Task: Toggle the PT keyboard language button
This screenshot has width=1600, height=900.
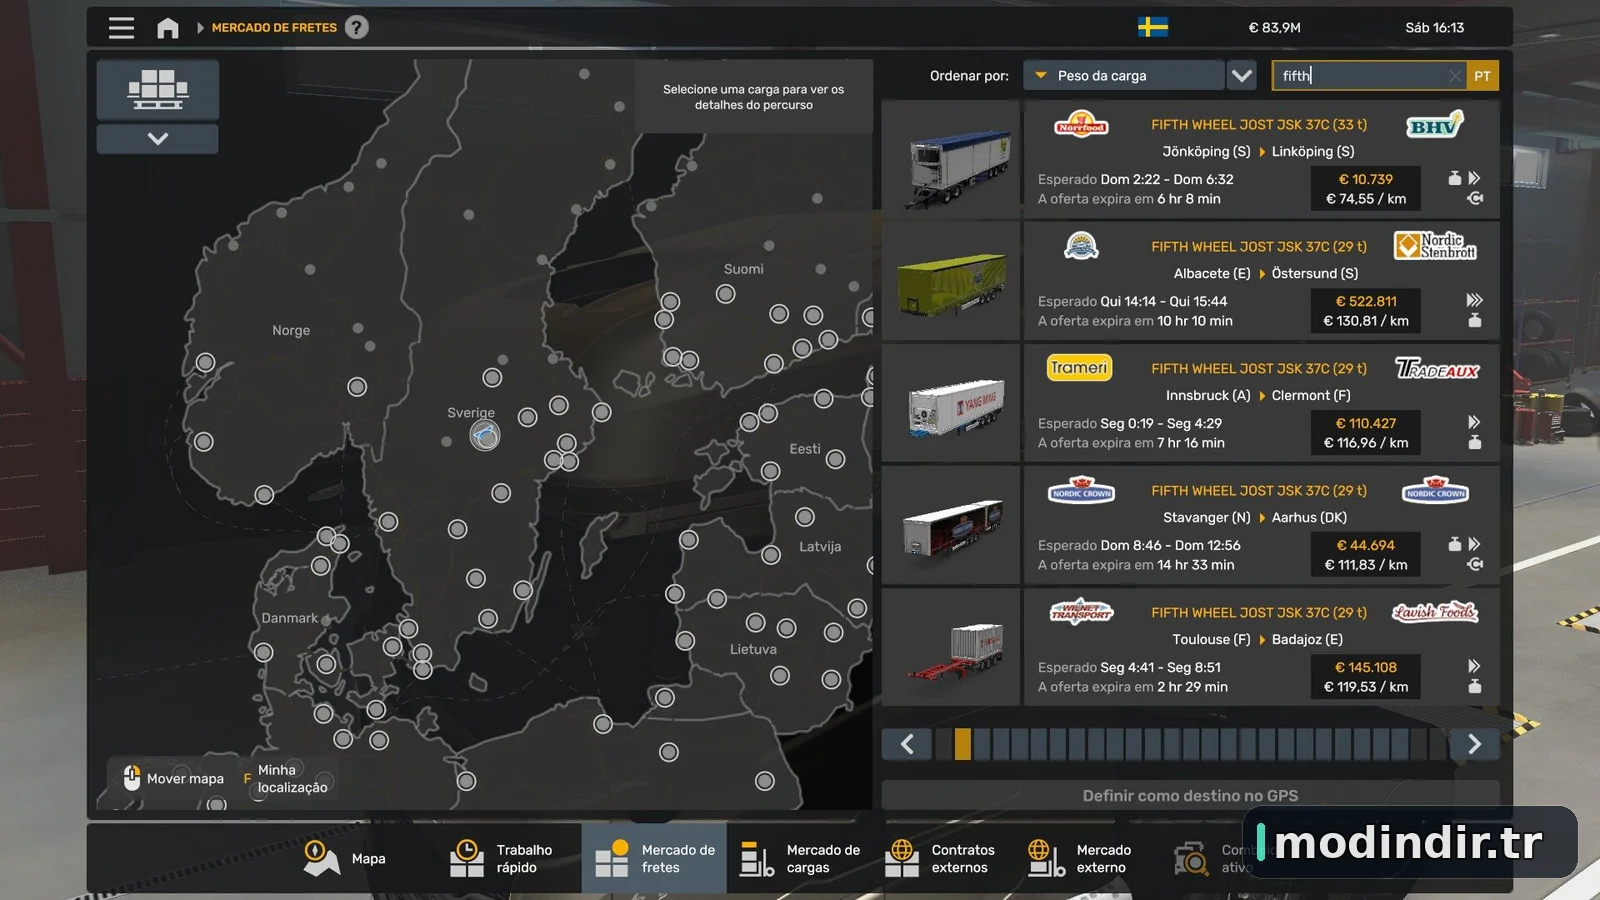Action: pos(1482,76)
